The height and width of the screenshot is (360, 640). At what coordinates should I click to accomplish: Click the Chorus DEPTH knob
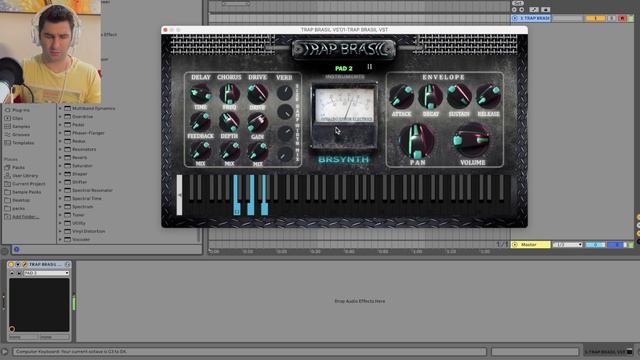229,122
